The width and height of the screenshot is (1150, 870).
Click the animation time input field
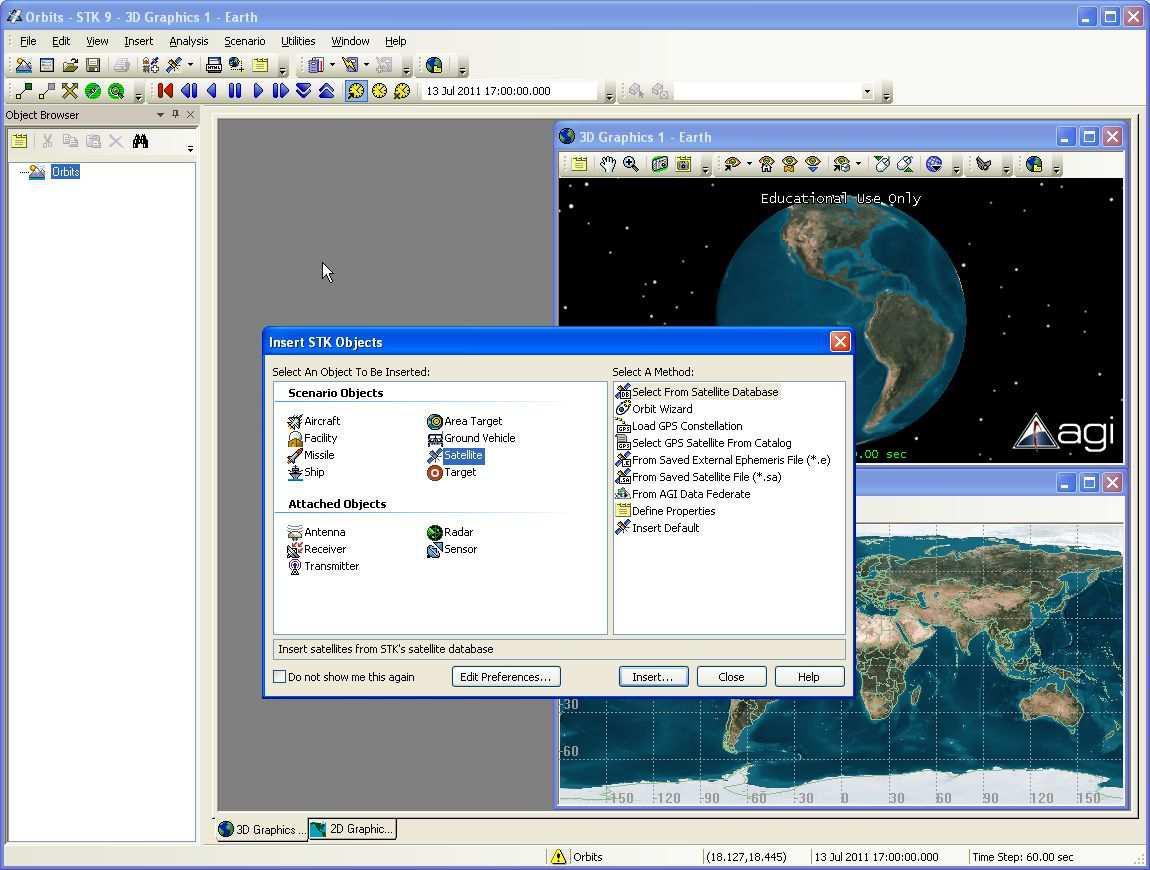[510, 91]
